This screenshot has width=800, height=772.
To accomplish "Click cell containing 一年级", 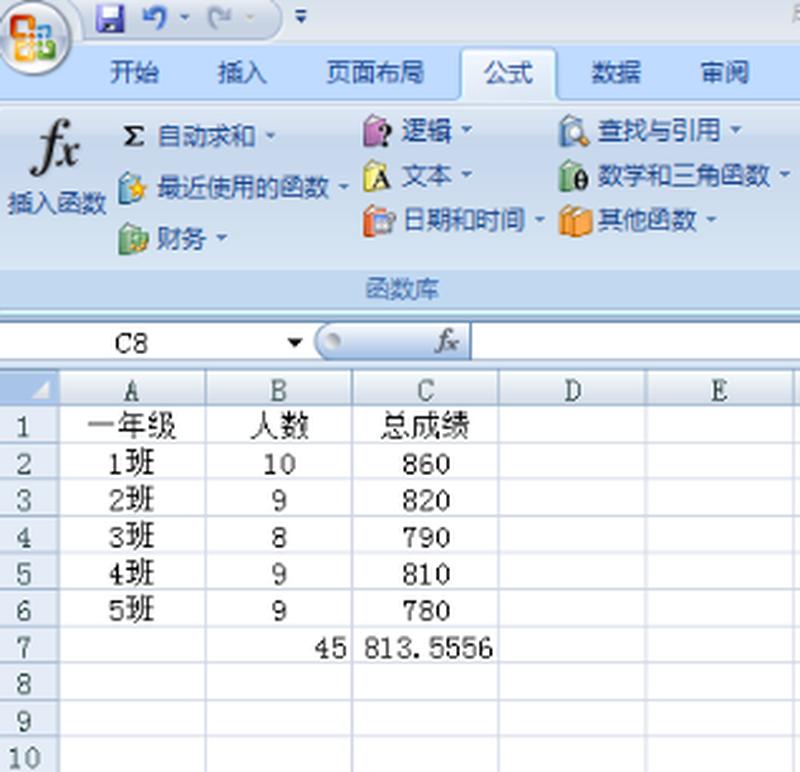I will click(x=132, y=425).
